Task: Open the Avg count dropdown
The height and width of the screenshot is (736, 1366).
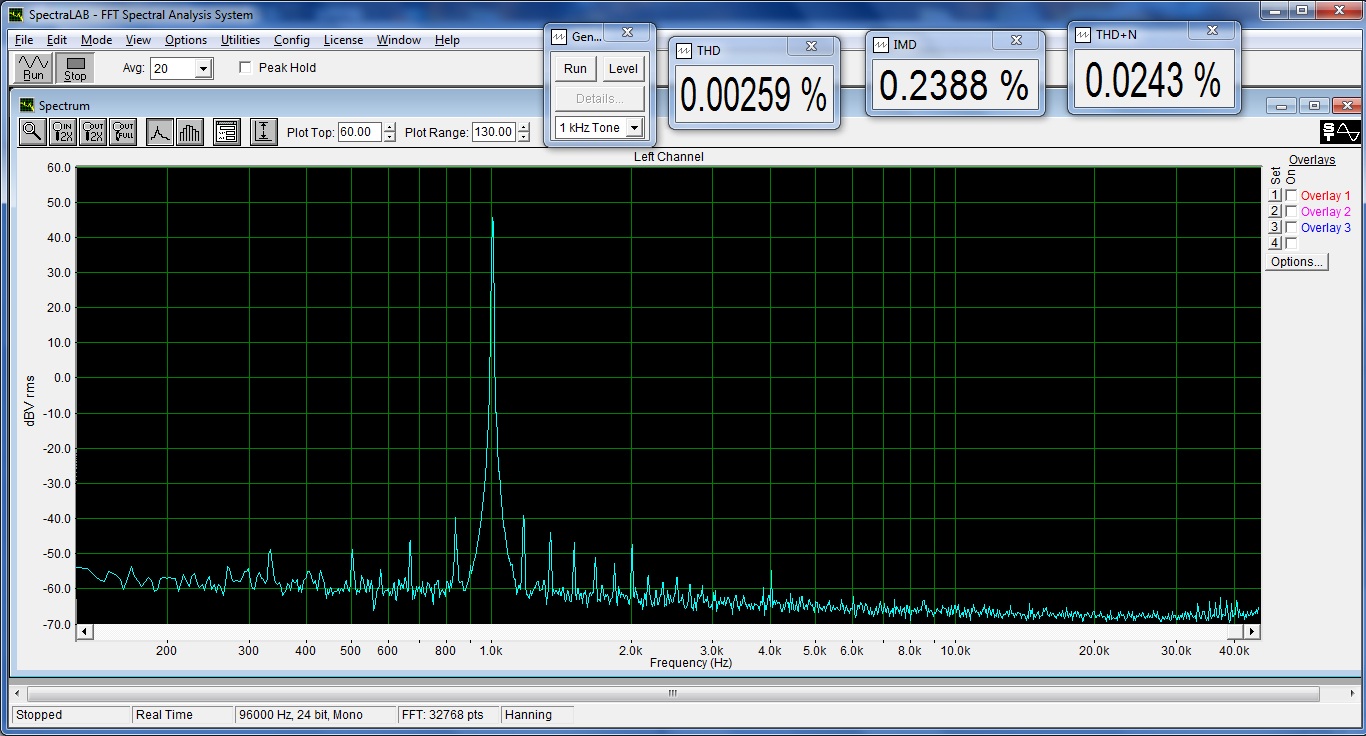Action: (203, 69)
